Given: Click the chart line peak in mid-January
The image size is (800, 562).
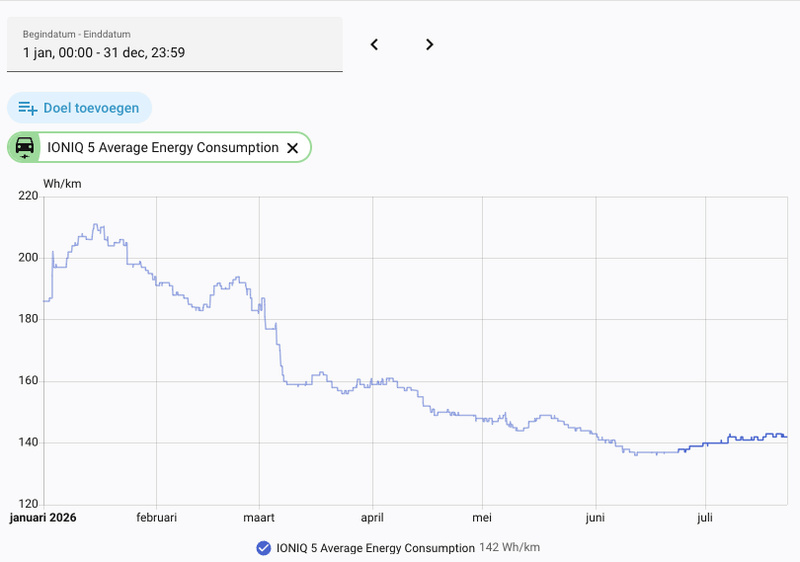Looking at the screenshot, I should [95, 224].
